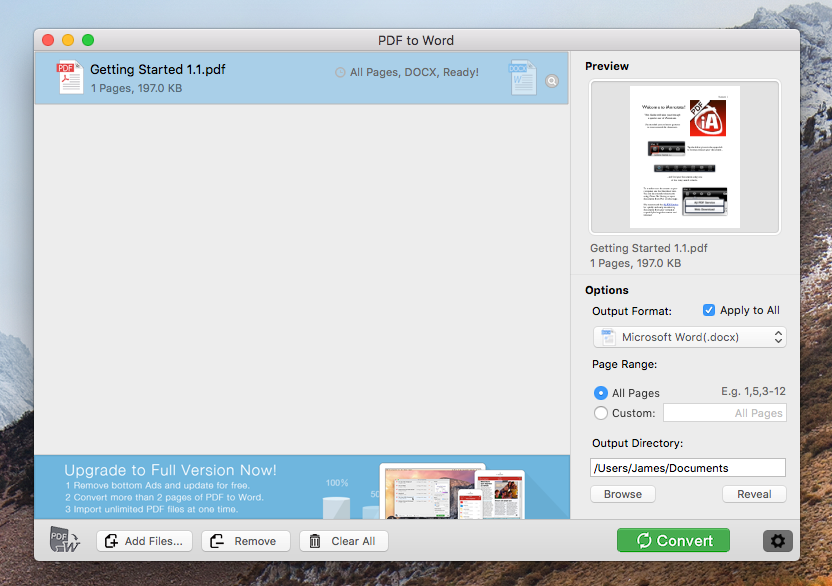Close the PDF to Word window
832x586 pixels.
[48, 40]
